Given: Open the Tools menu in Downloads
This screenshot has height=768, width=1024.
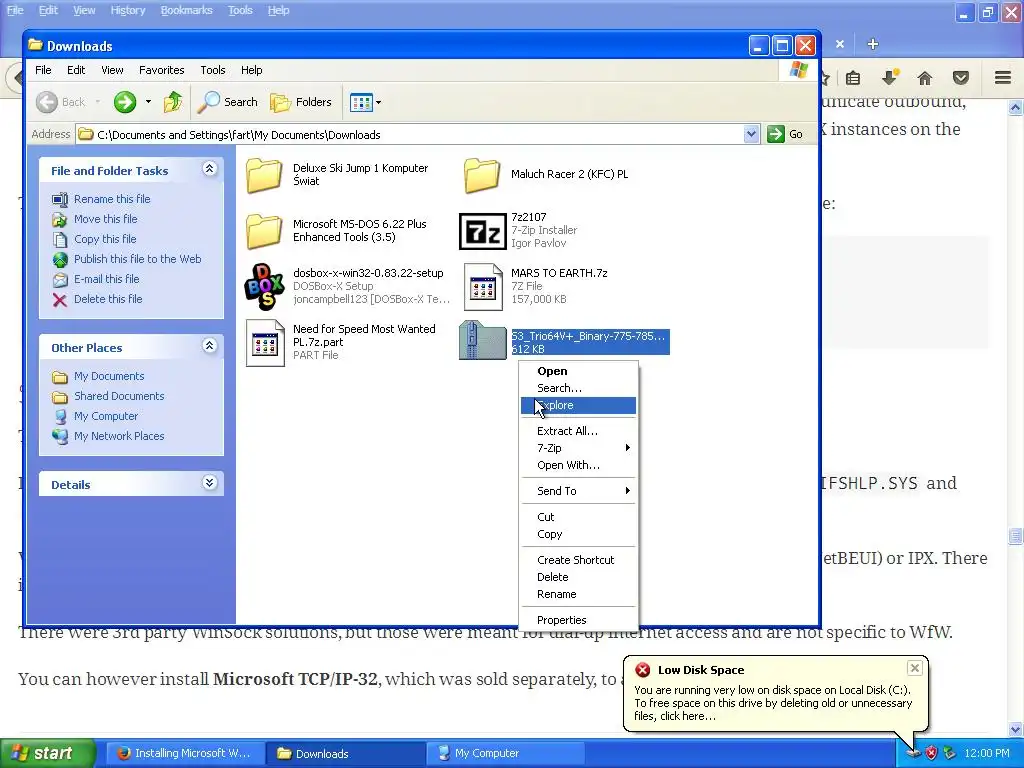Looking at the screenshot, I should coord(212,70).
